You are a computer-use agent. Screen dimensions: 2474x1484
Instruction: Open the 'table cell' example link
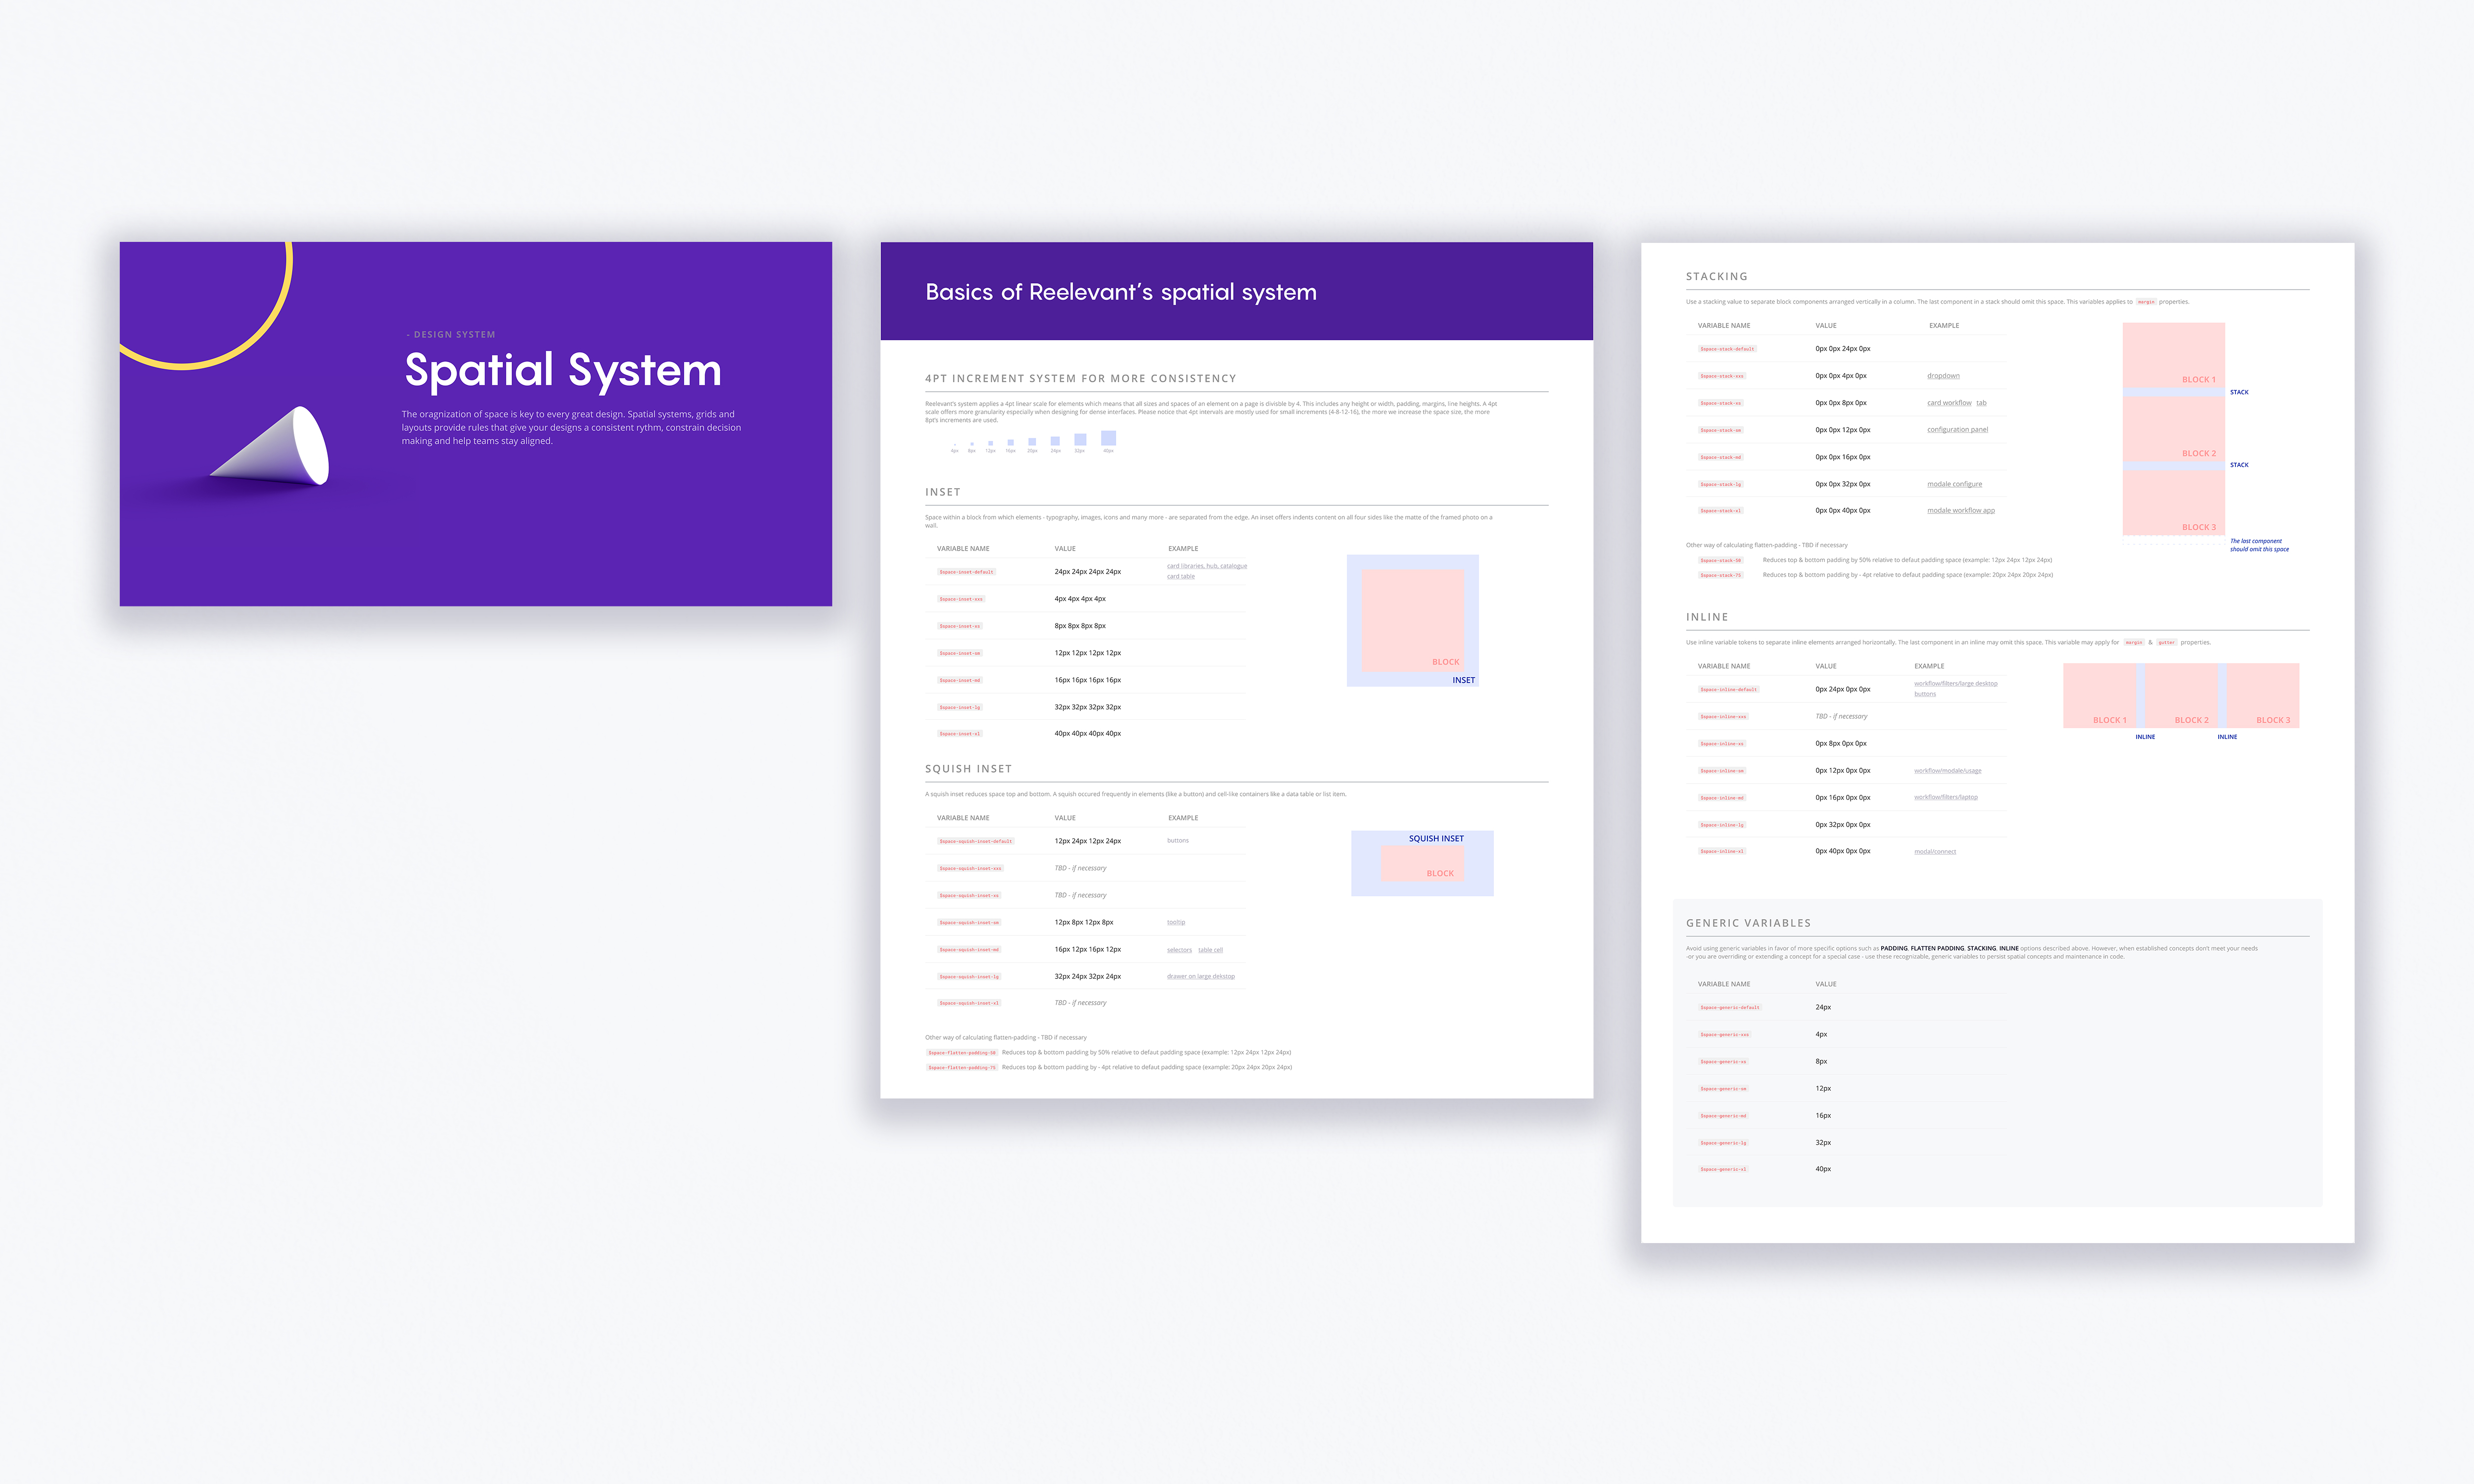click(x=1210, y=950)
